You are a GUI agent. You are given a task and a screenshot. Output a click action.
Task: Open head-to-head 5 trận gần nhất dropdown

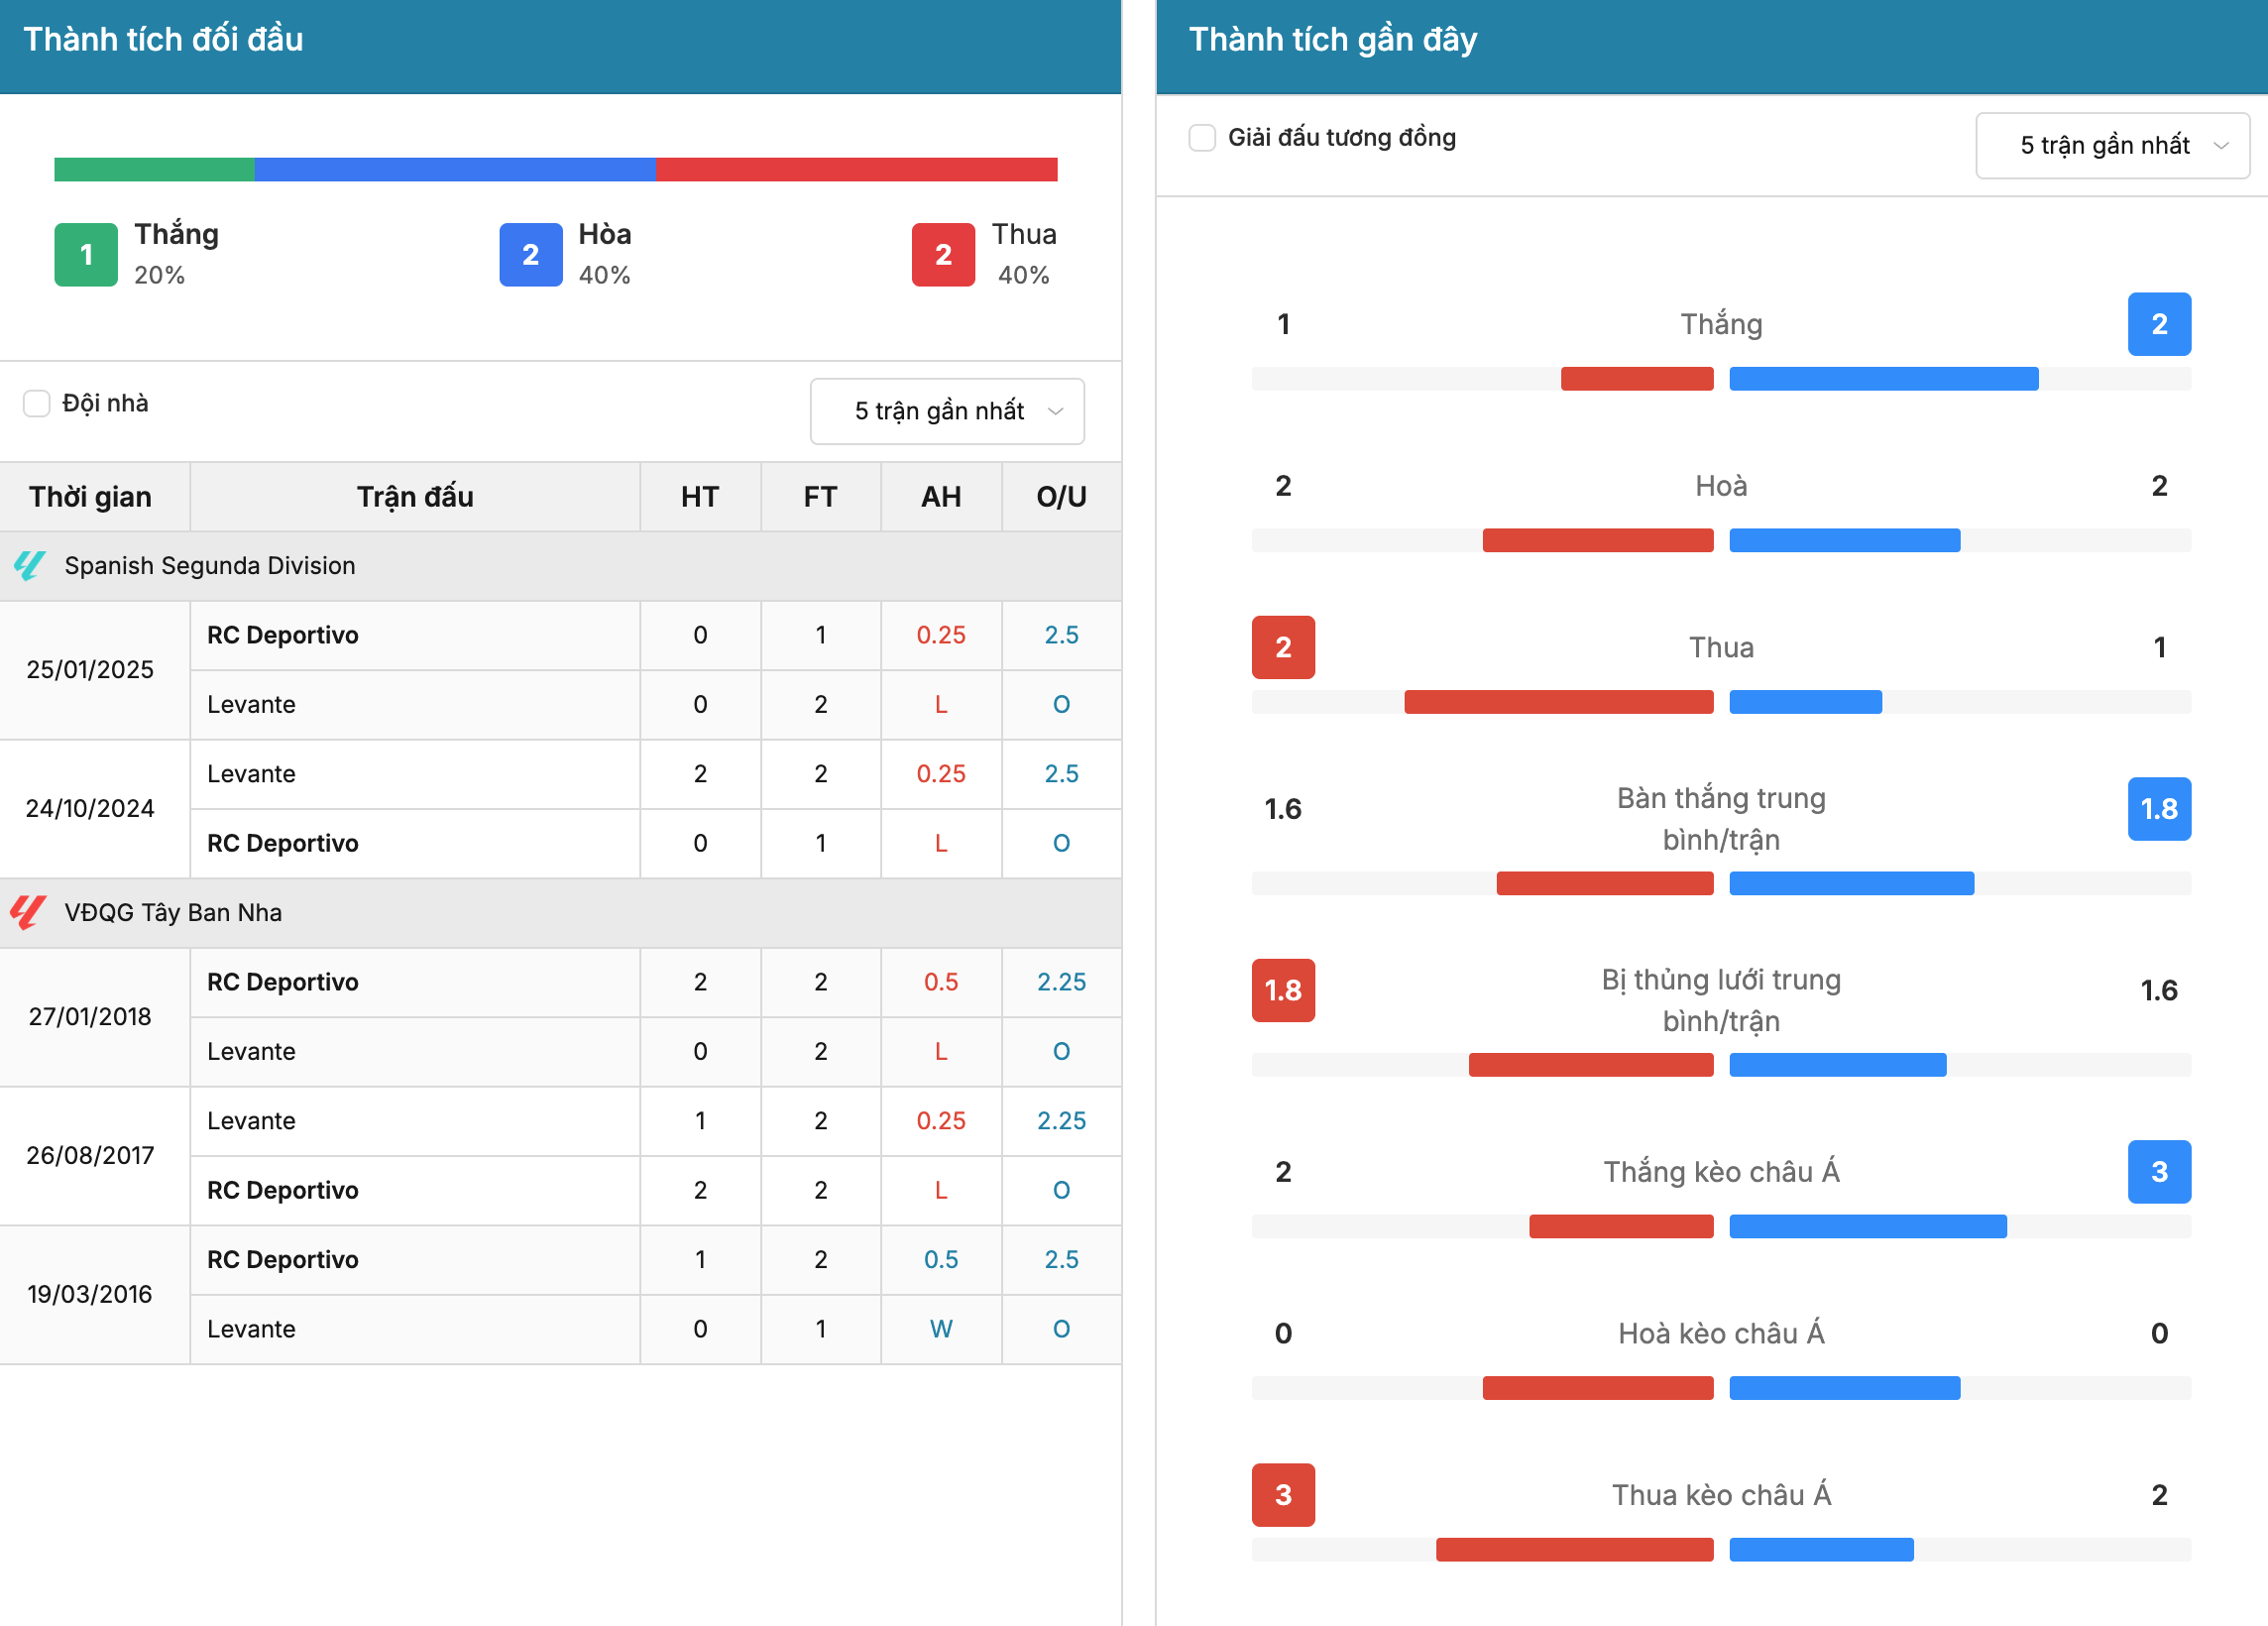tap(947, 411)
